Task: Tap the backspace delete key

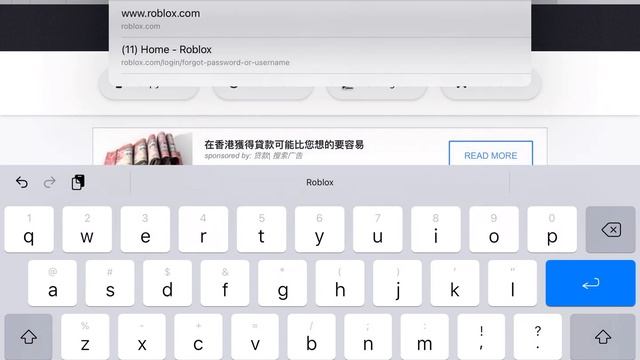Action: click(611, 230)
